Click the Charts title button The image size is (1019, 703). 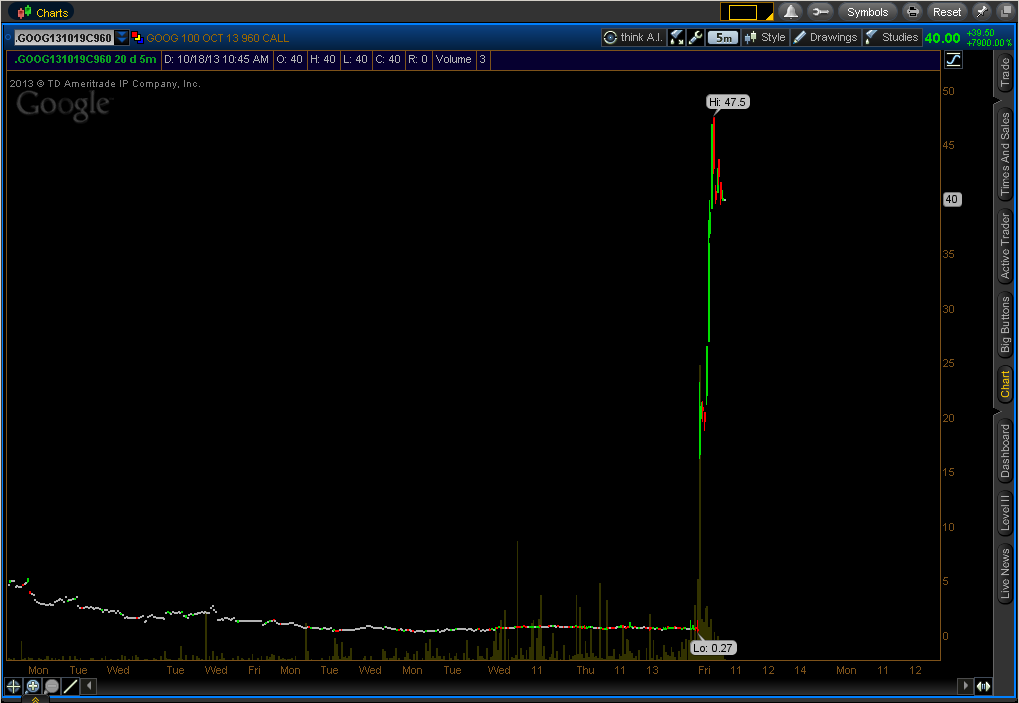tap(42, 12)
